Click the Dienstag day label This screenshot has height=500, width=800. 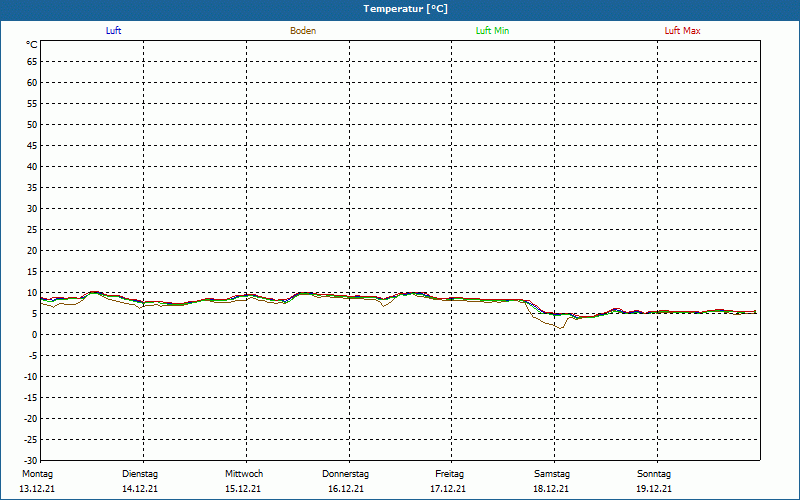[140, 474]
